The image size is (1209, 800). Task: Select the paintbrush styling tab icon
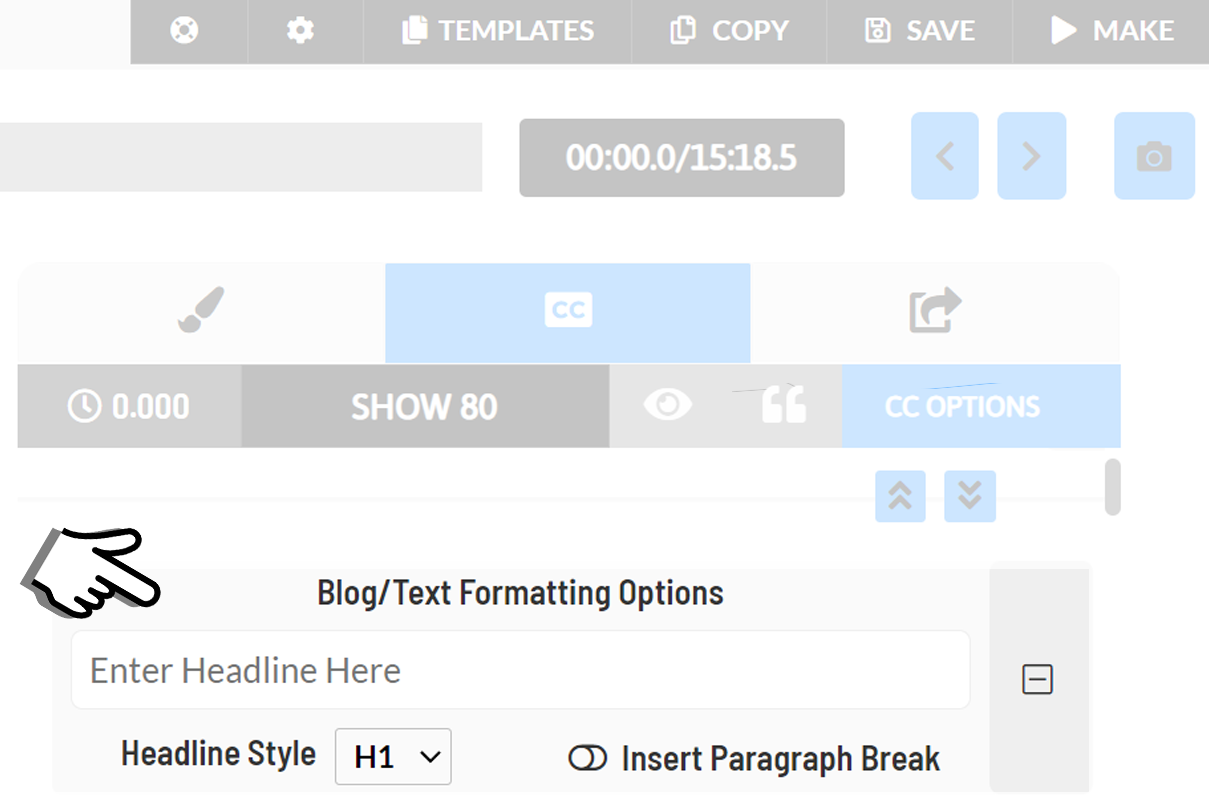click(x=199, y=311)
